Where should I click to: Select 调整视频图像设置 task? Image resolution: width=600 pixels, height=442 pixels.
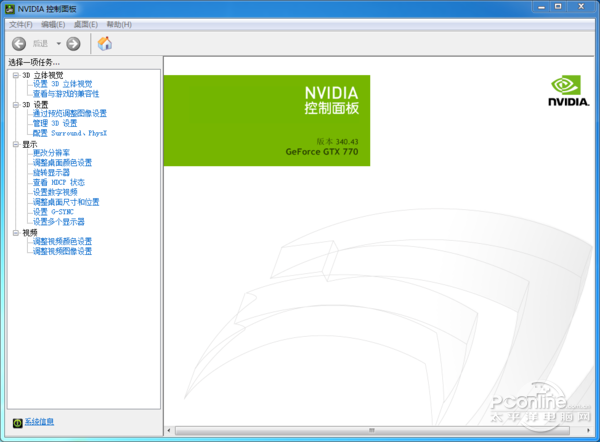62,251
